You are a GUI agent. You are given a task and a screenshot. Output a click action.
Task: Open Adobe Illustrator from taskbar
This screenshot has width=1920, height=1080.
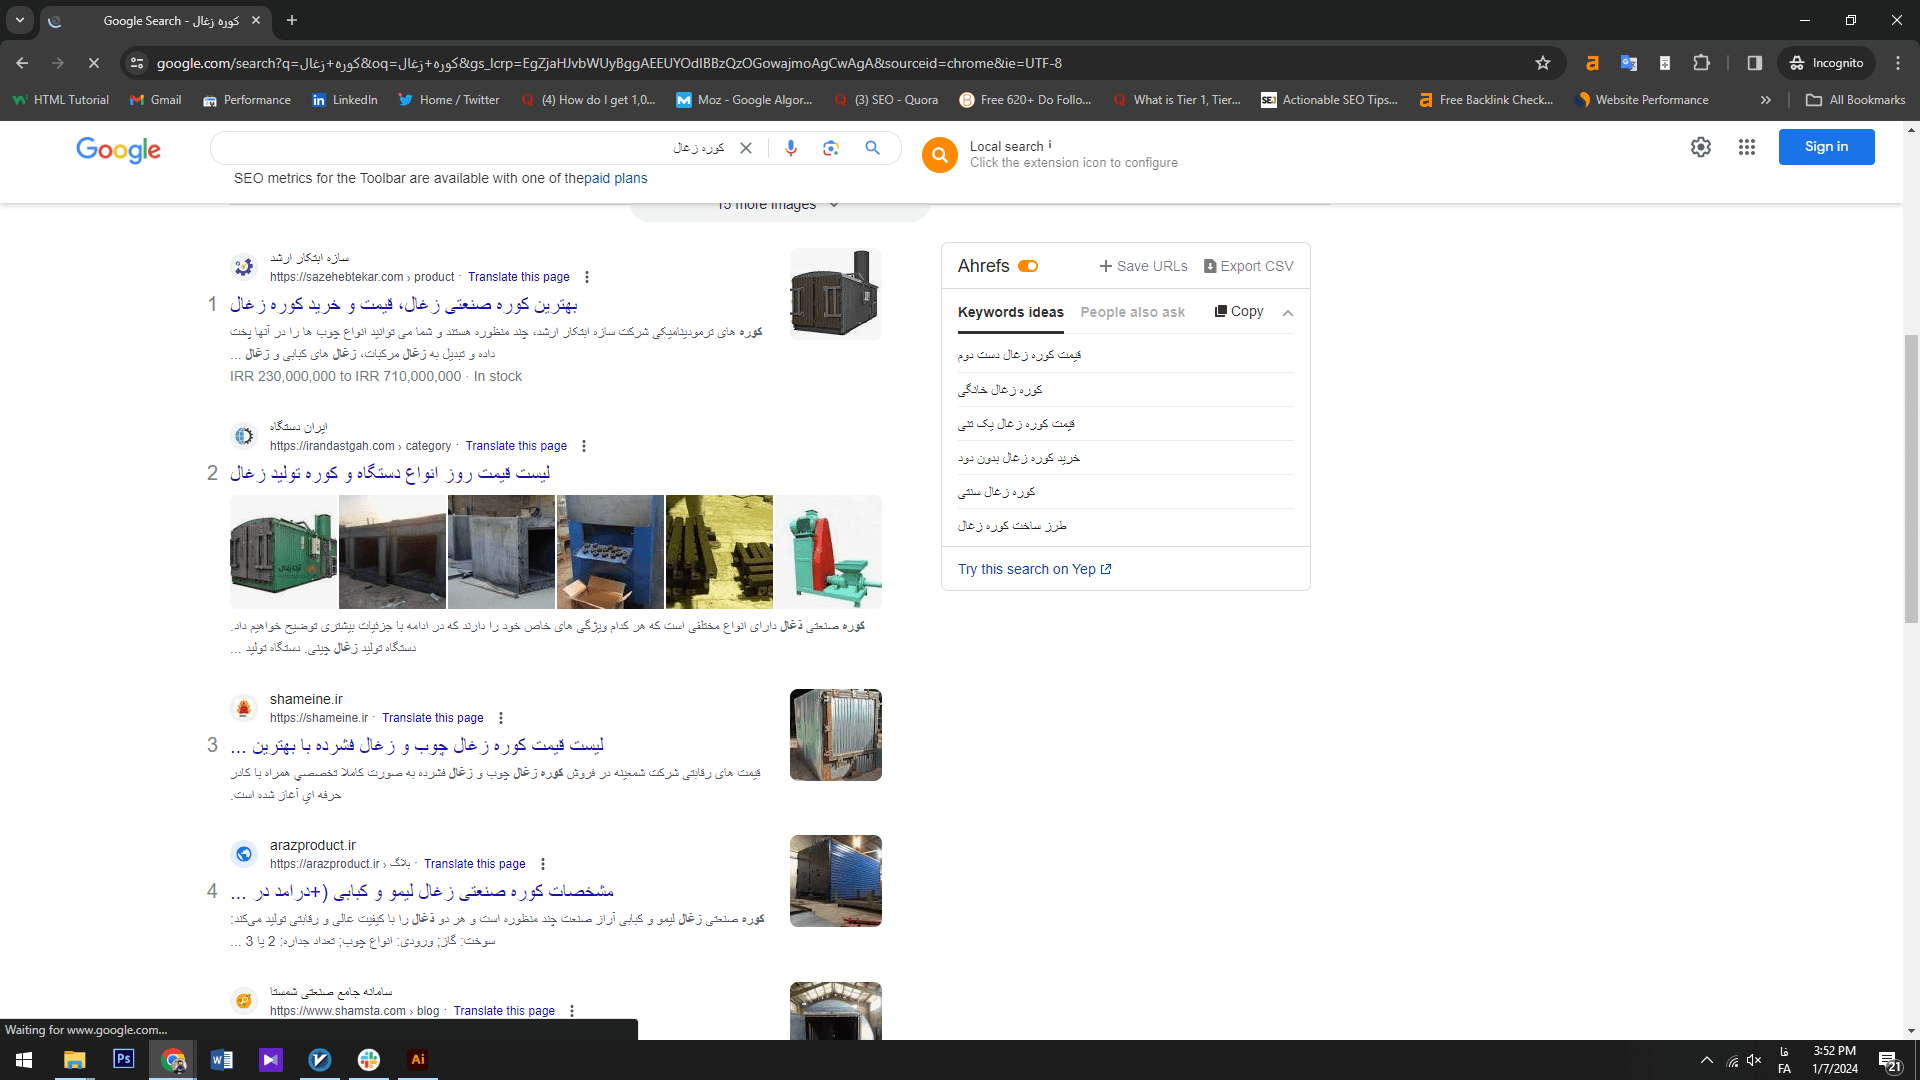(x=418, y=1060)
